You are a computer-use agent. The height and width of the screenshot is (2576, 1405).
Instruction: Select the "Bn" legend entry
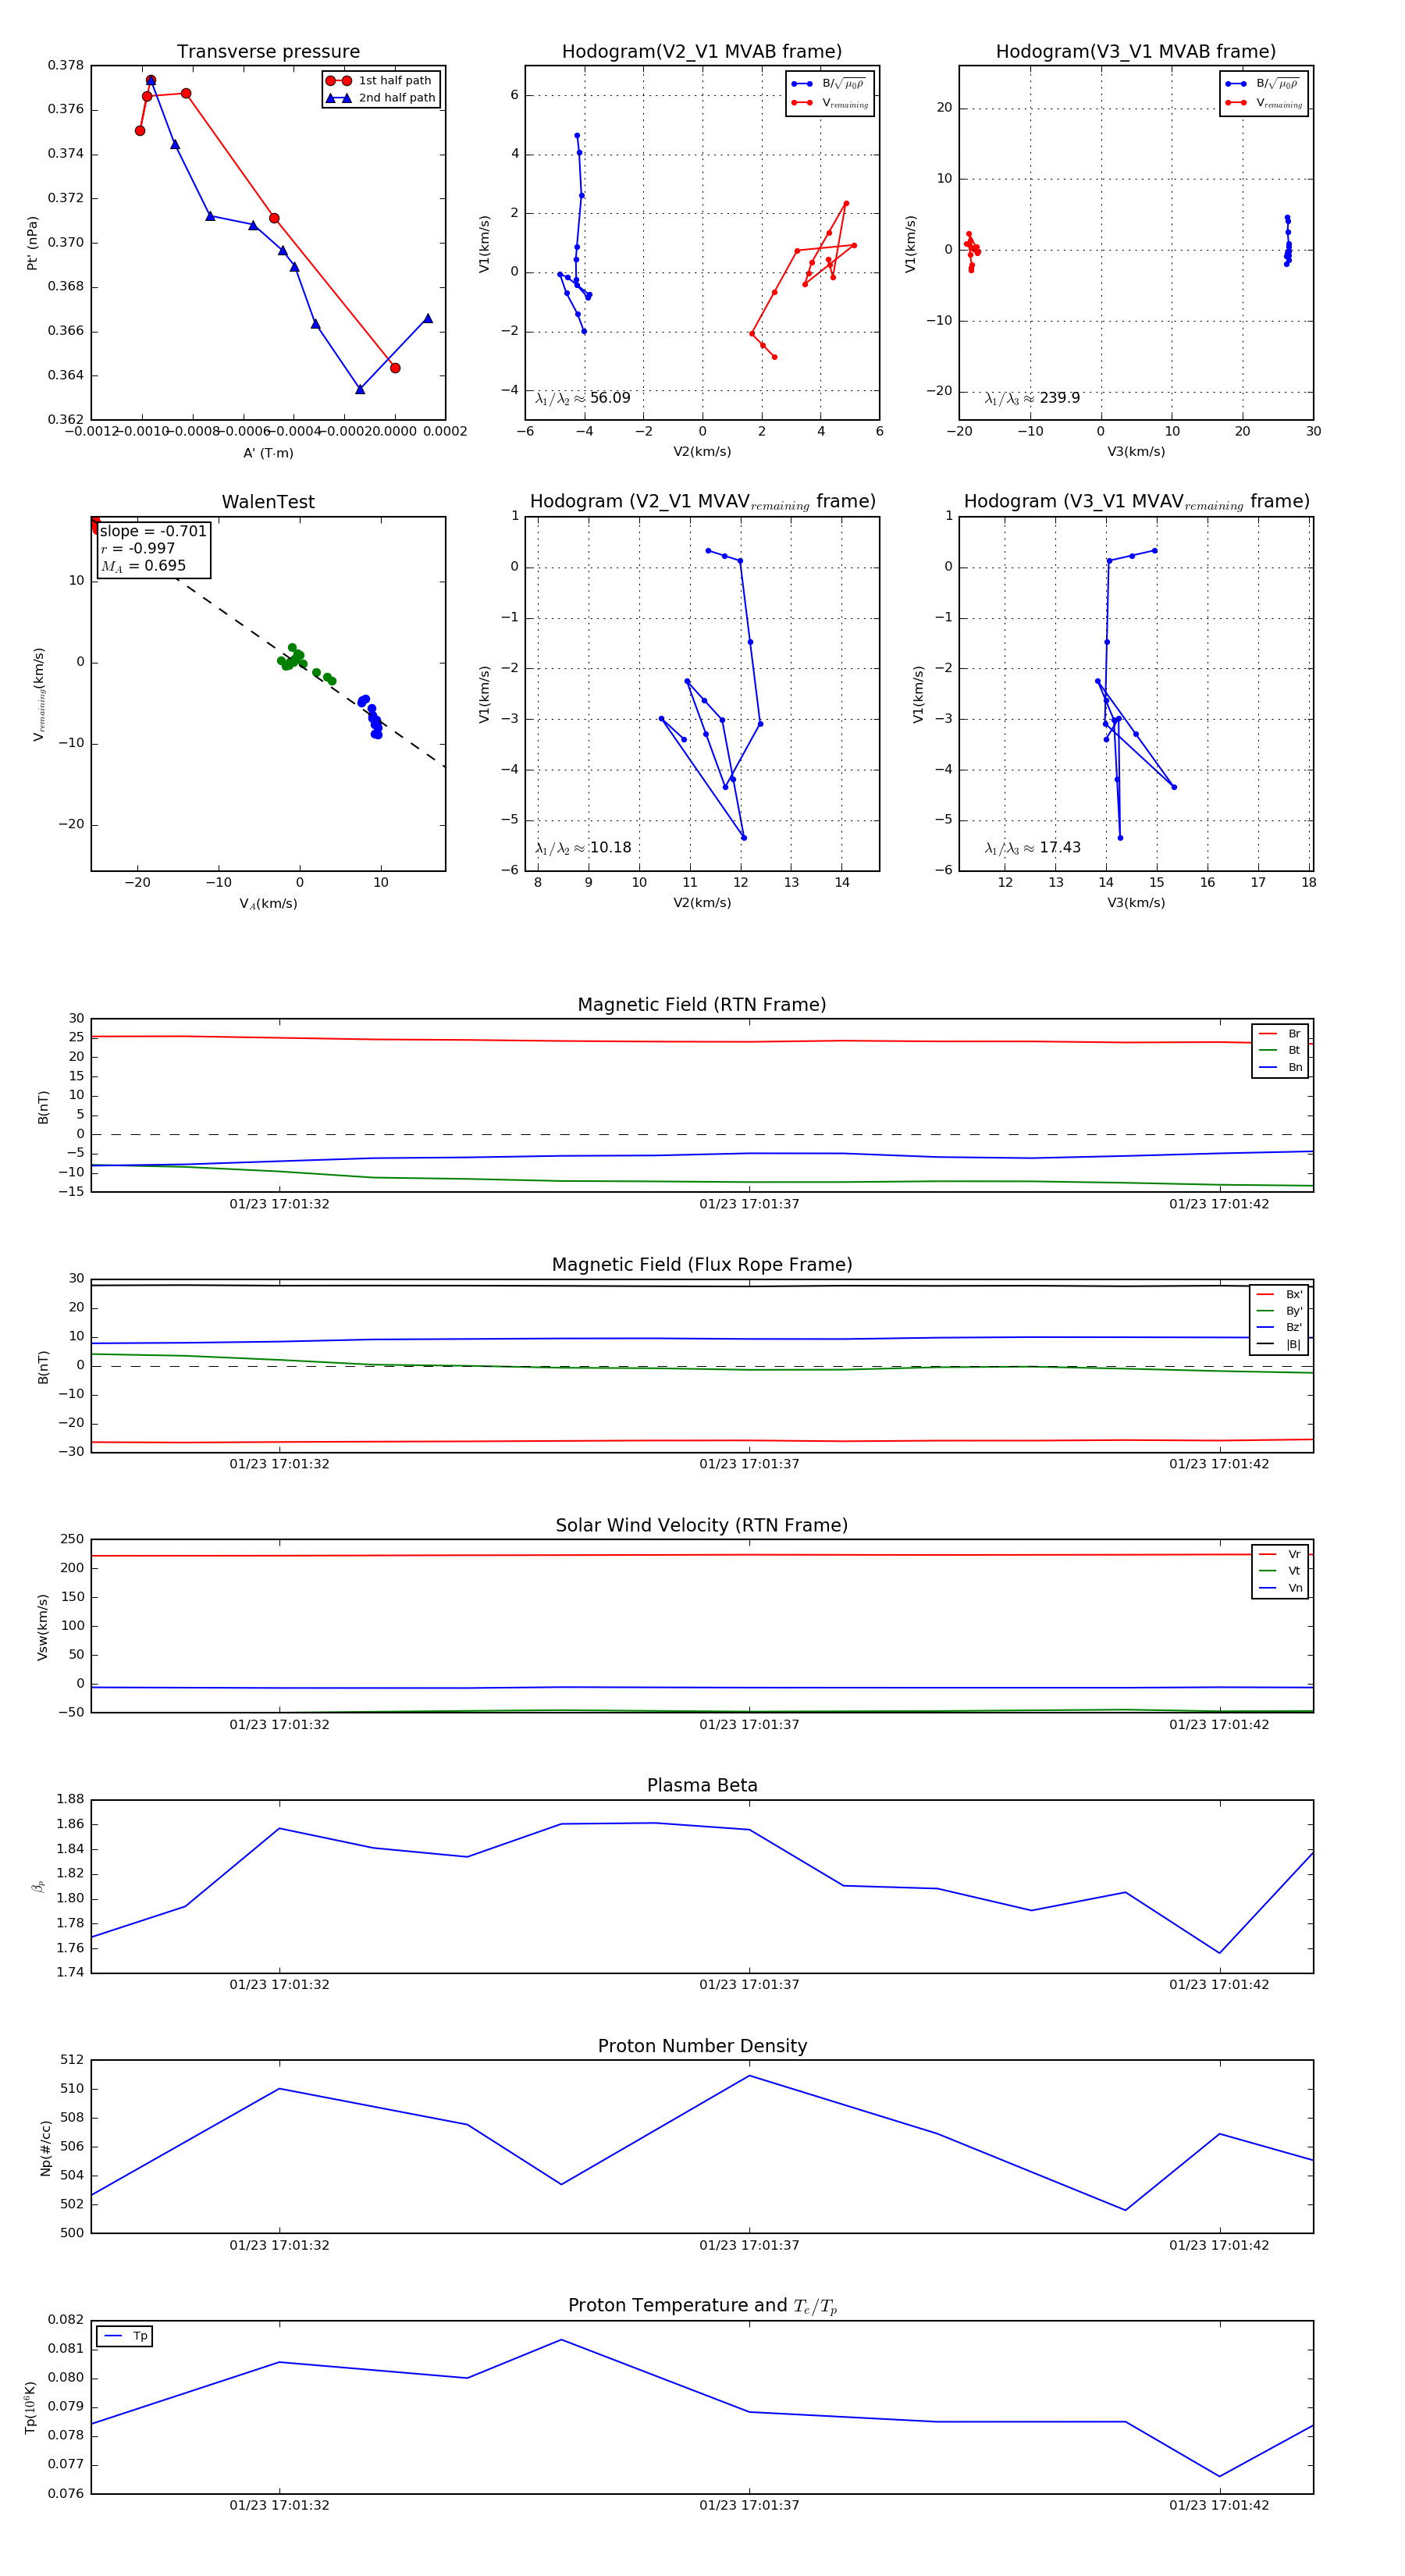click(1280, 1068)
